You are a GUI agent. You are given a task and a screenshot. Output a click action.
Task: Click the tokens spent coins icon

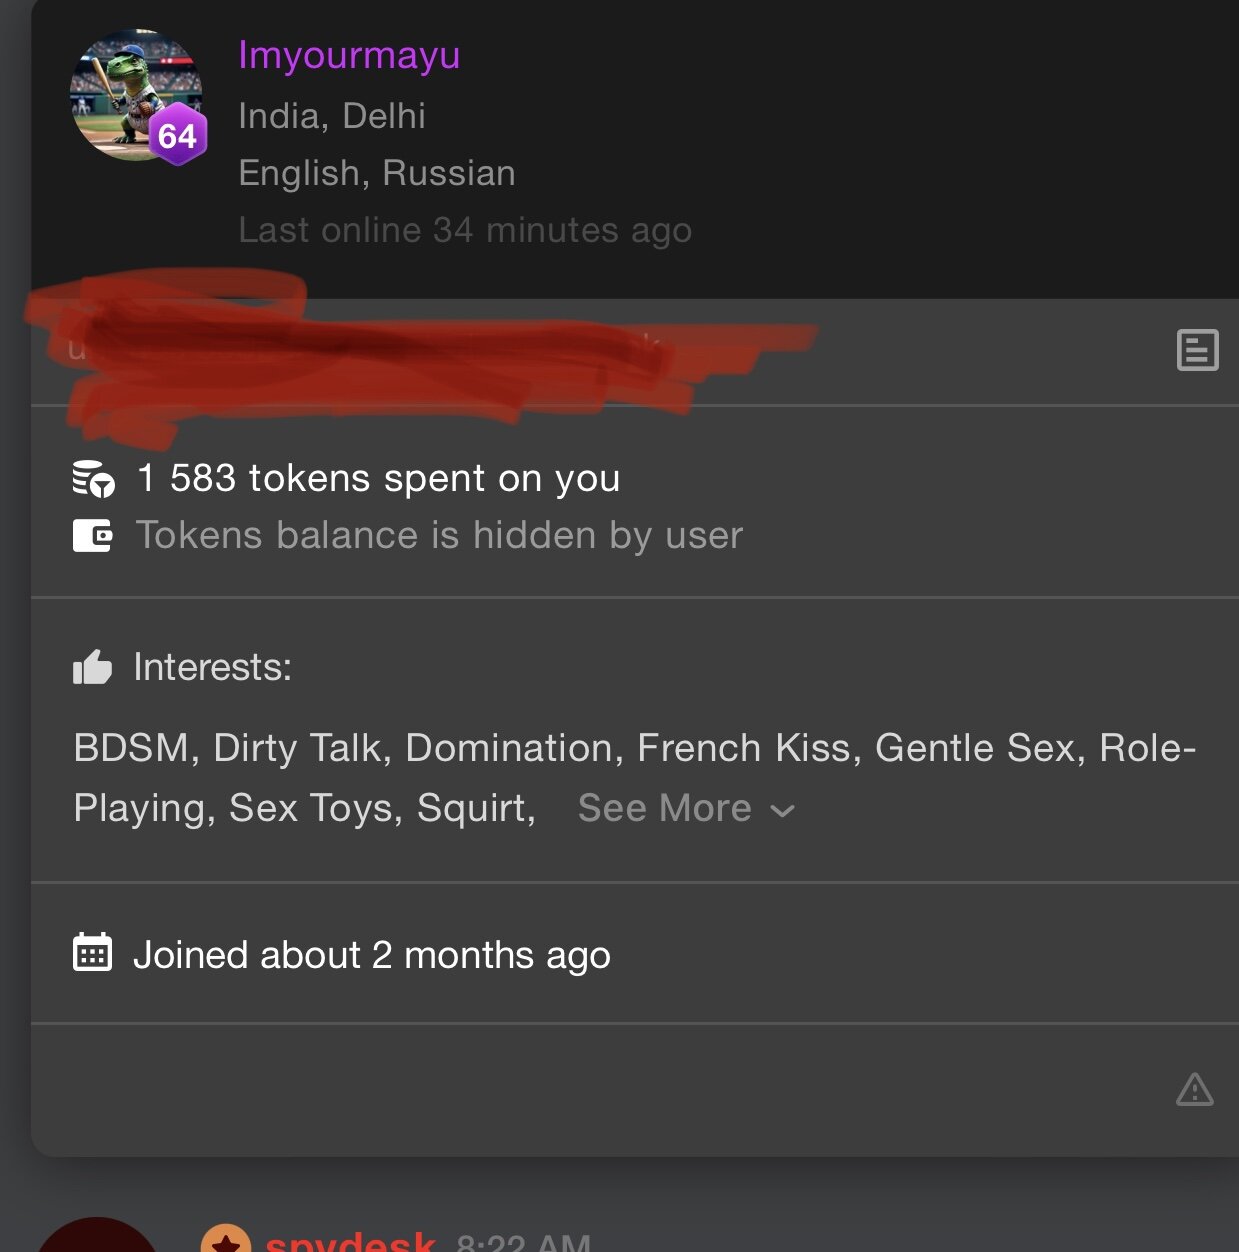93,479
